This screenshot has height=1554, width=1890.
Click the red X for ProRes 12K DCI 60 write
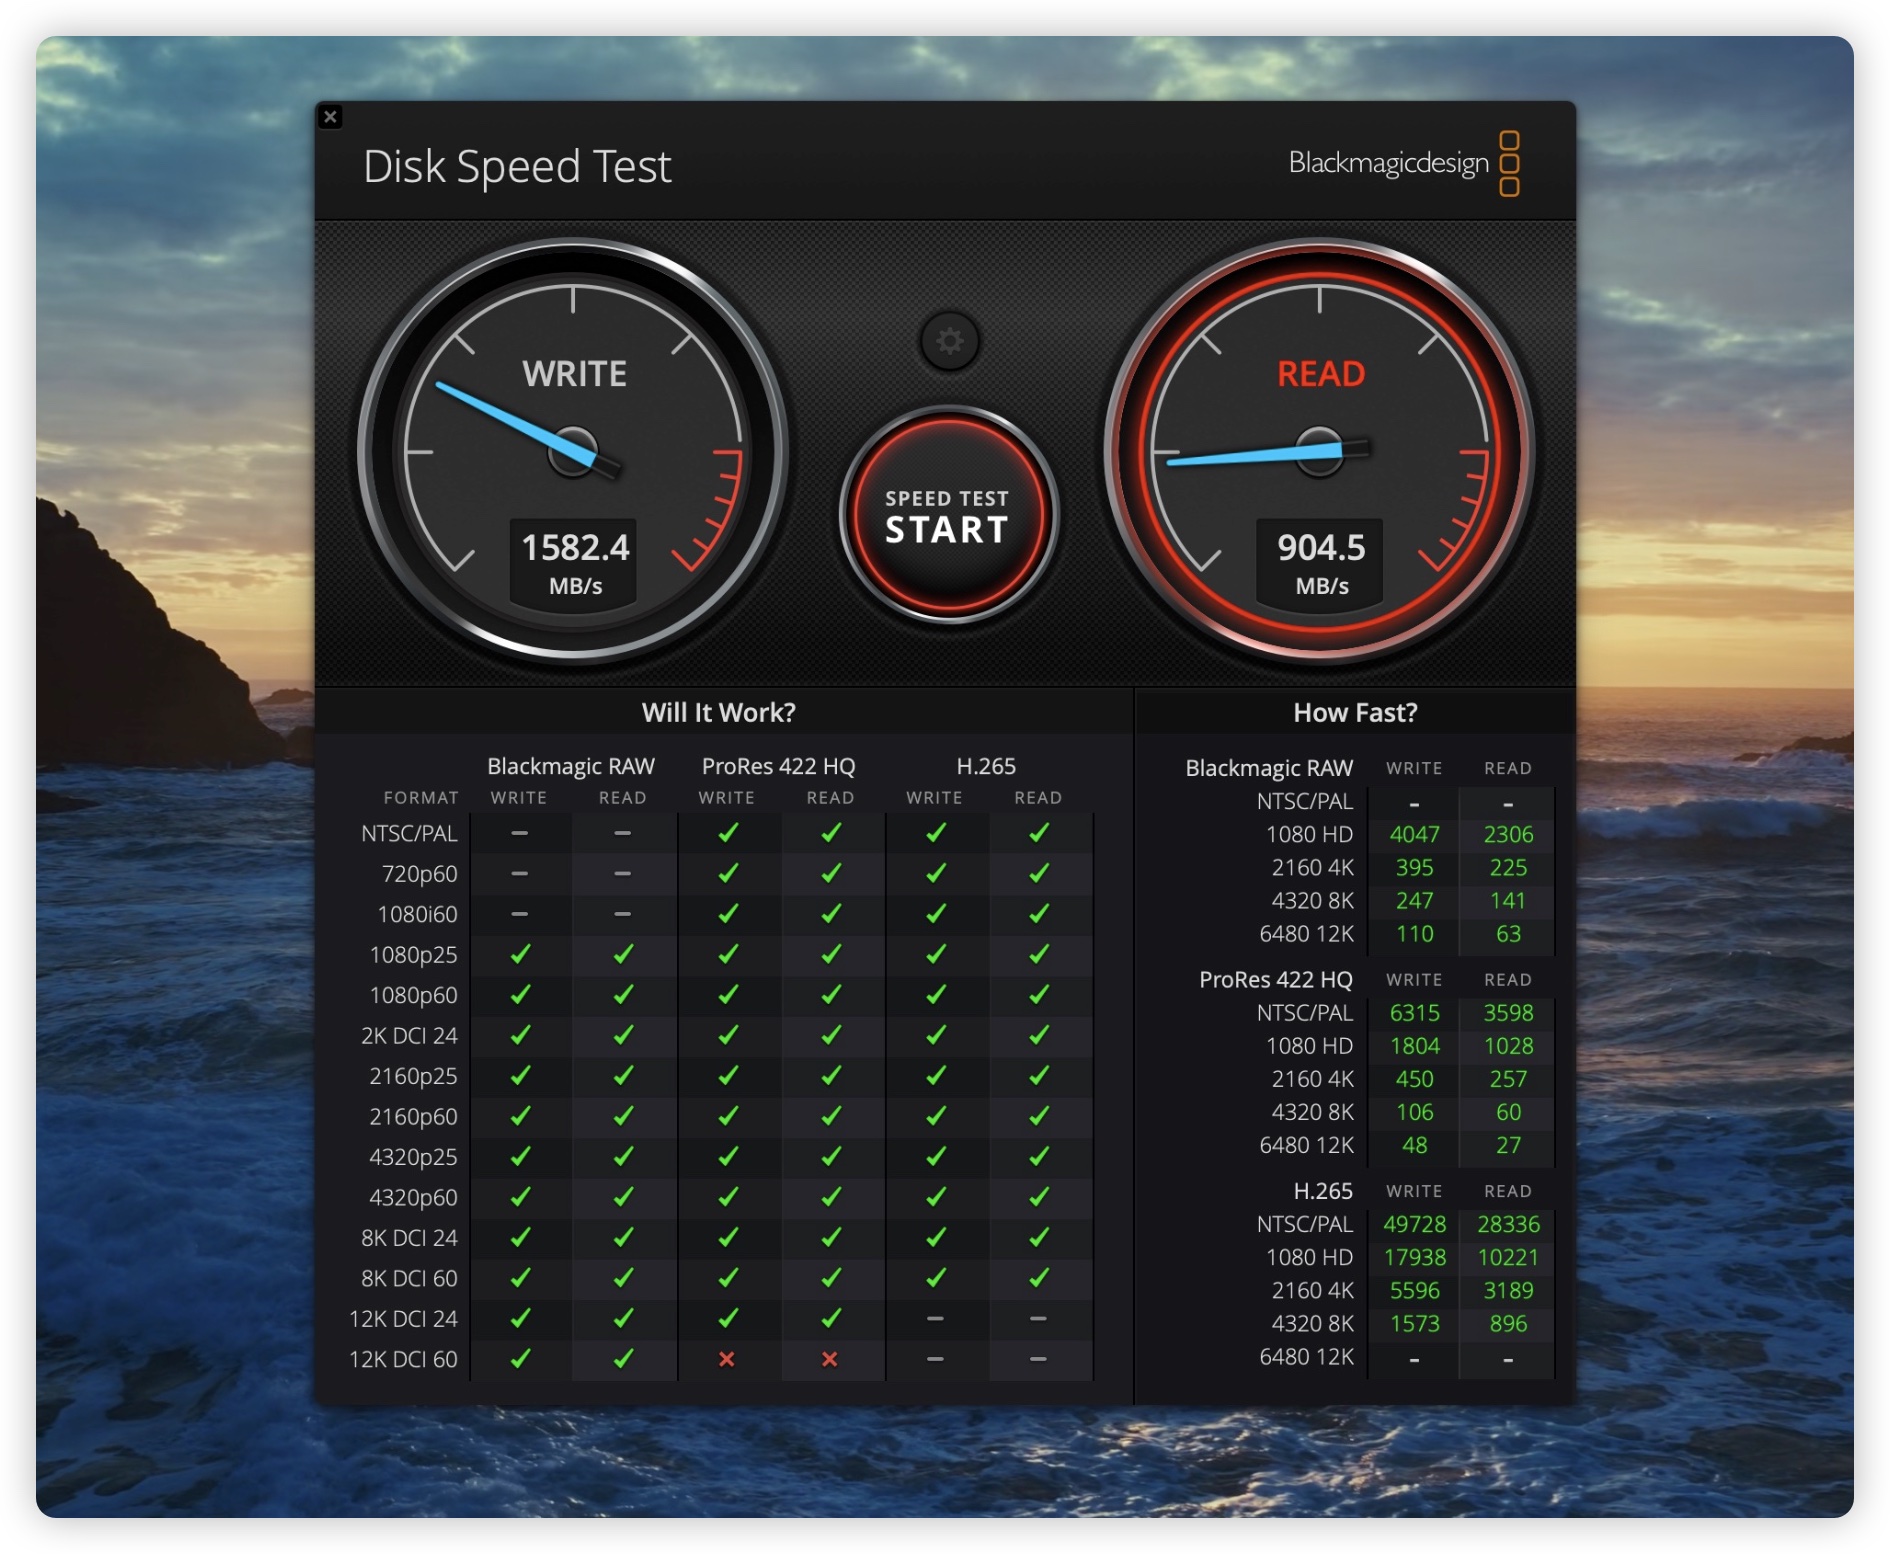coord(727,1359)
